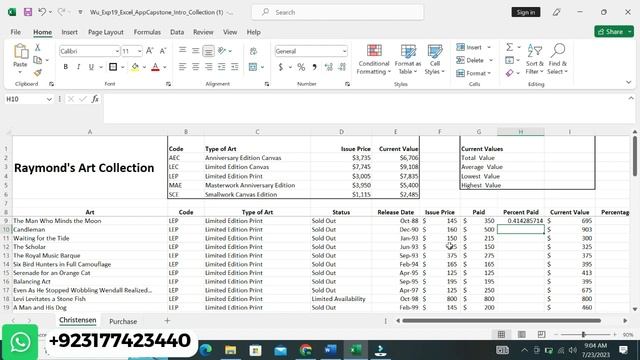
Task: Click Insert cells button
Action: pos(473,47)
